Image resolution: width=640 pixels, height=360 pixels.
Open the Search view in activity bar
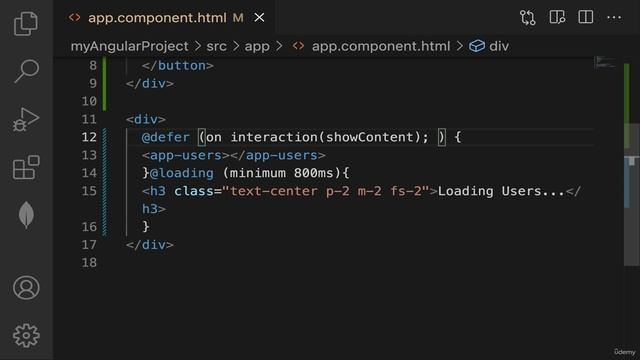click(26, 71)
